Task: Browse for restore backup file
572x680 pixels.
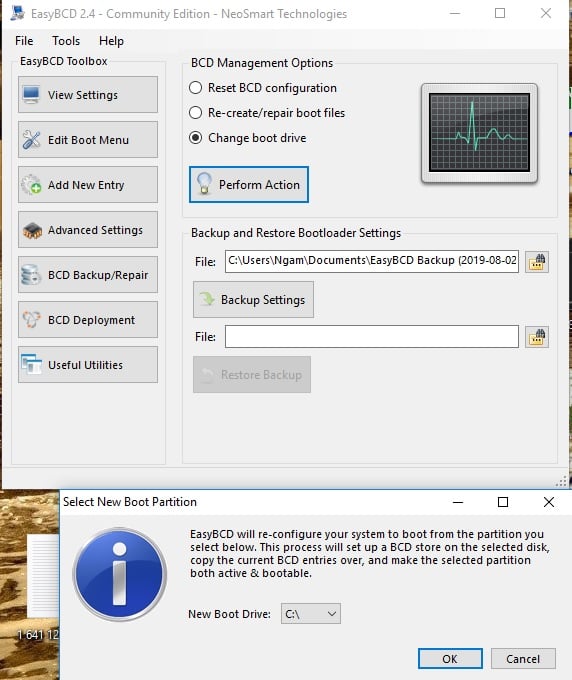Action: 537,337
